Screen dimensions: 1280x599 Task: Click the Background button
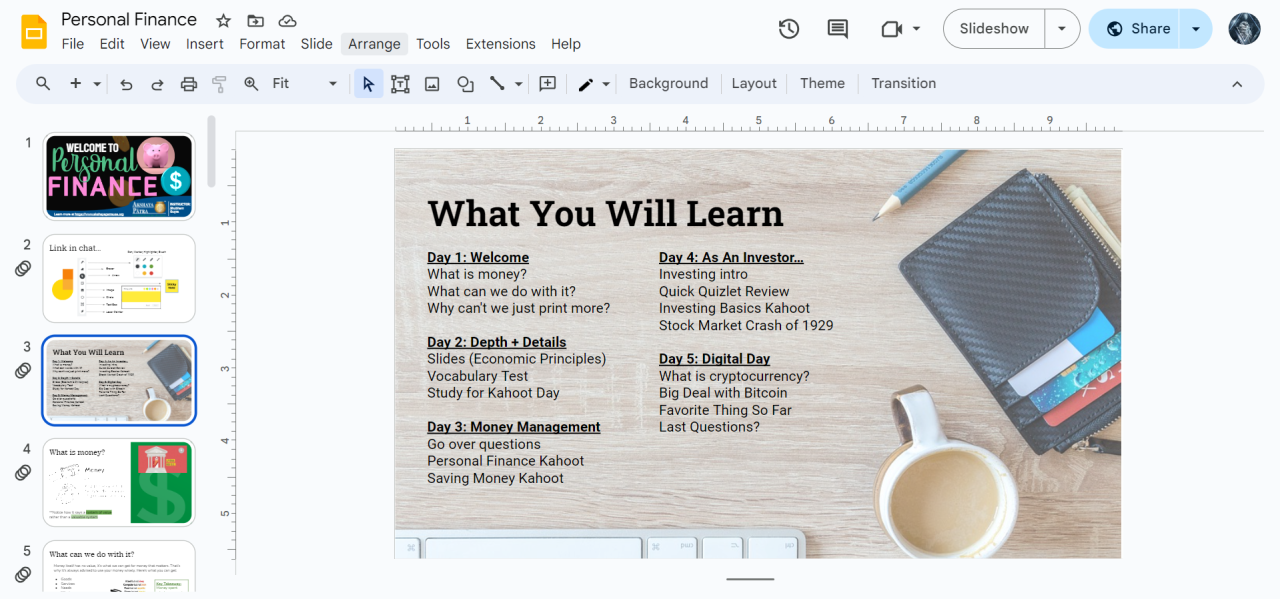click(x=668, y=84)
